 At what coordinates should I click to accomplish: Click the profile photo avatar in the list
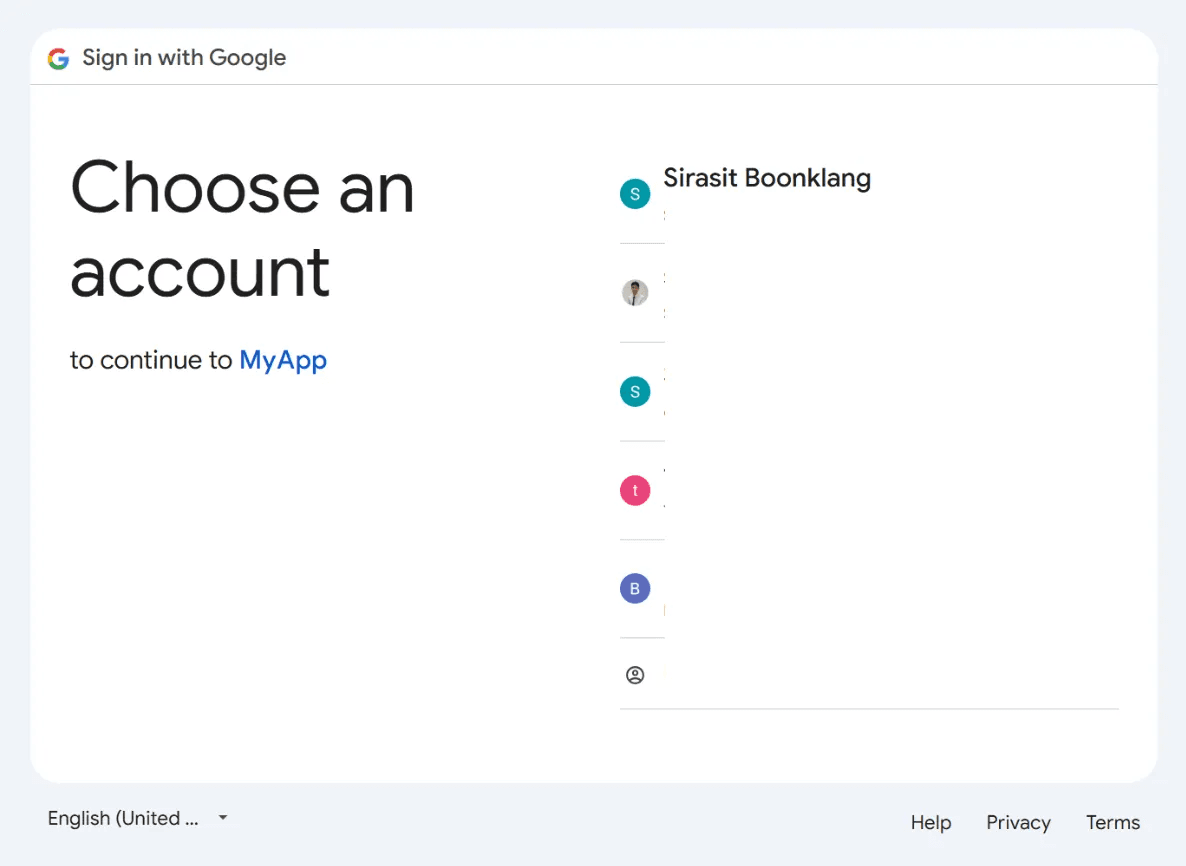tap(635, 293)
